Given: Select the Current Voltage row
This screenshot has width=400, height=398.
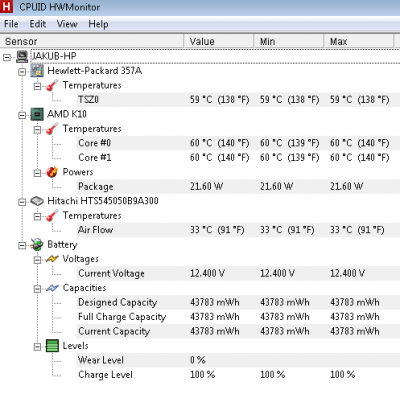Looking at the screenshot, I should coord(238,273).
